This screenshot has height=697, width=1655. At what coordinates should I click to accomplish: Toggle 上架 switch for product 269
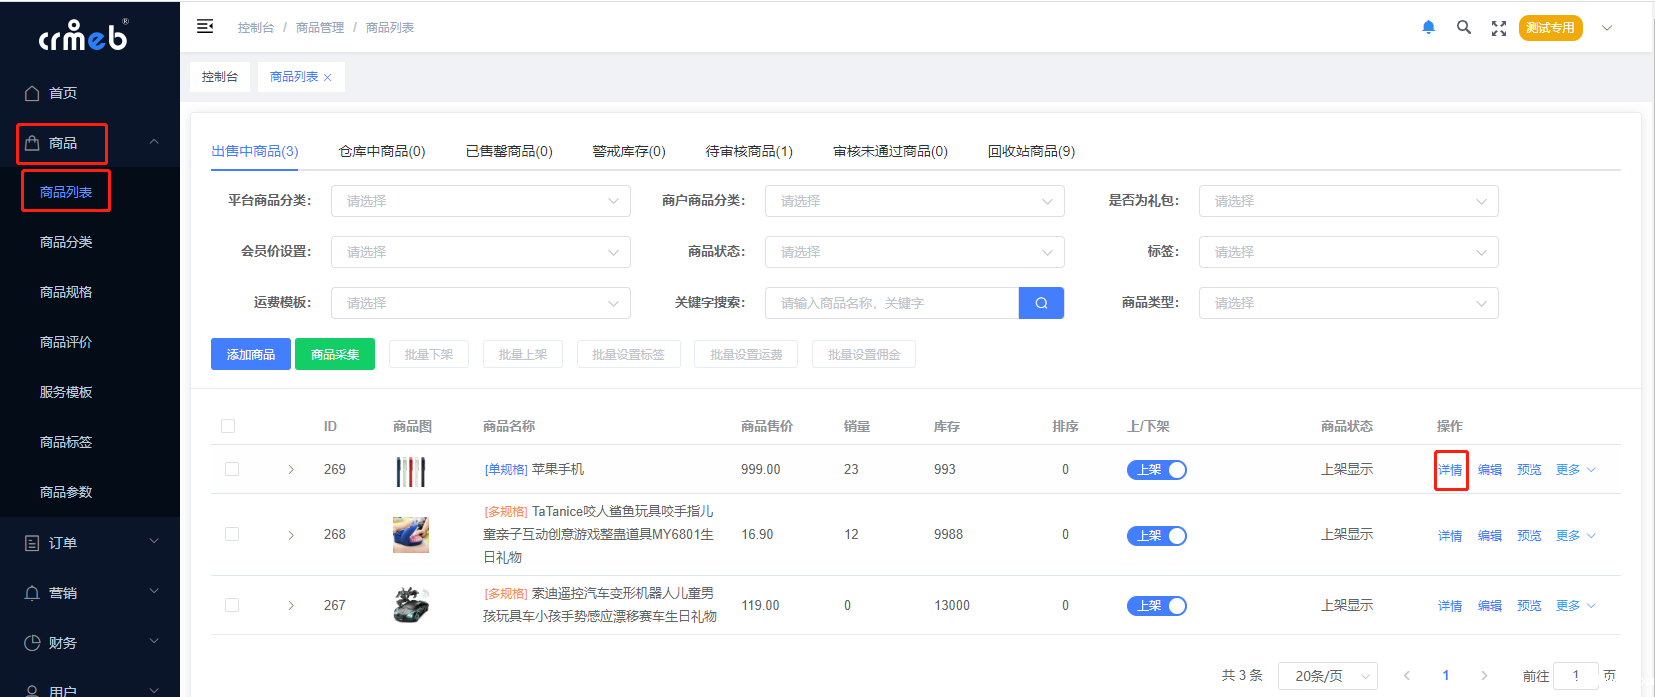coord(1156,470)
